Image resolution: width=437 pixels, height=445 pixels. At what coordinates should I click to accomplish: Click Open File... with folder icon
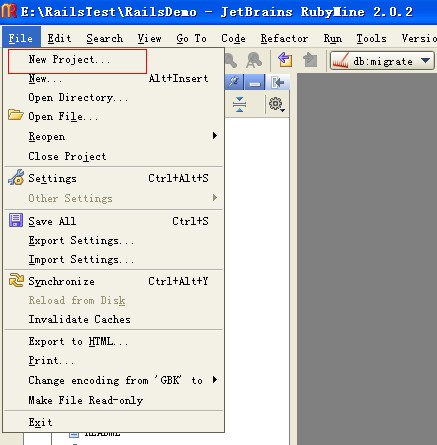pyautogui.click(x=114, y=117)
